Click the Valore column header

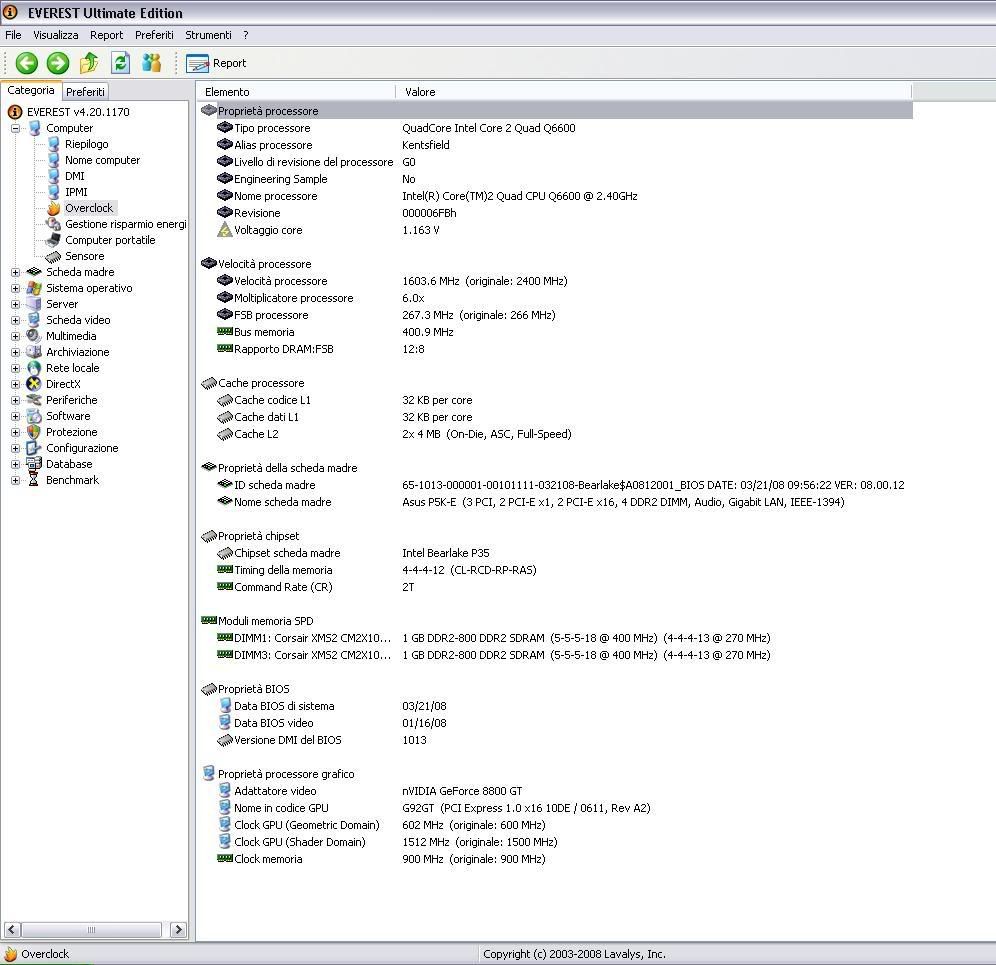pyautogui.click(x=420, y=92)
